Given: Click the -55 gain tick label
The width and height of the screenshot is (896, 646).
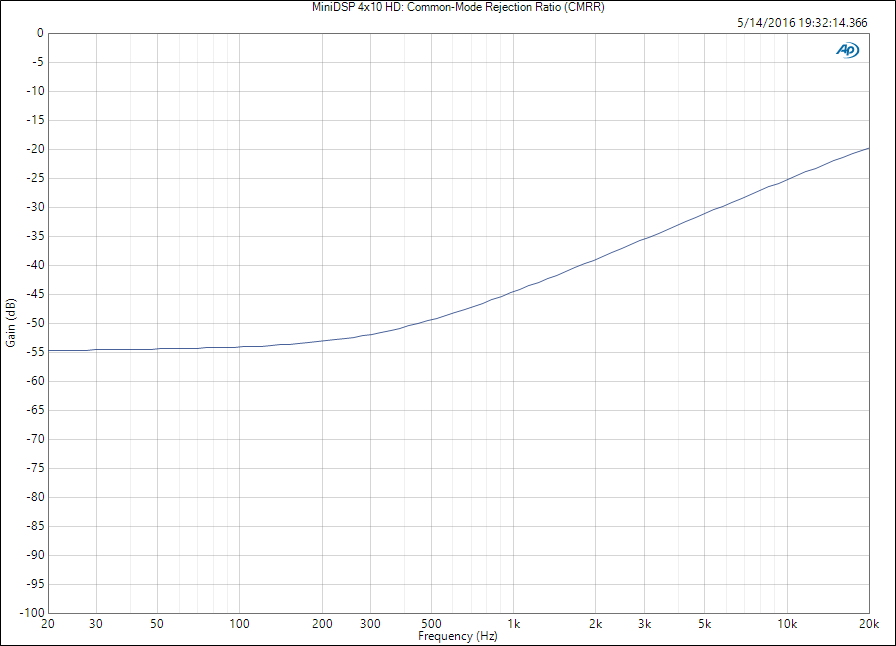Looking at the screenshot, I should [35, 352].
